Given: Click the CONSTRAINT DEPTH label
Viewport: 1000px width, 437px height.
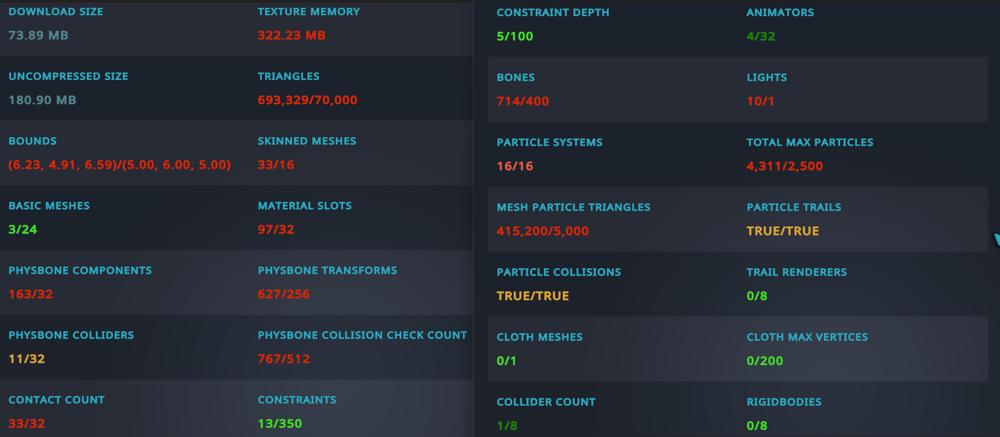Looking at the screenshot, I should pos(553,12).
